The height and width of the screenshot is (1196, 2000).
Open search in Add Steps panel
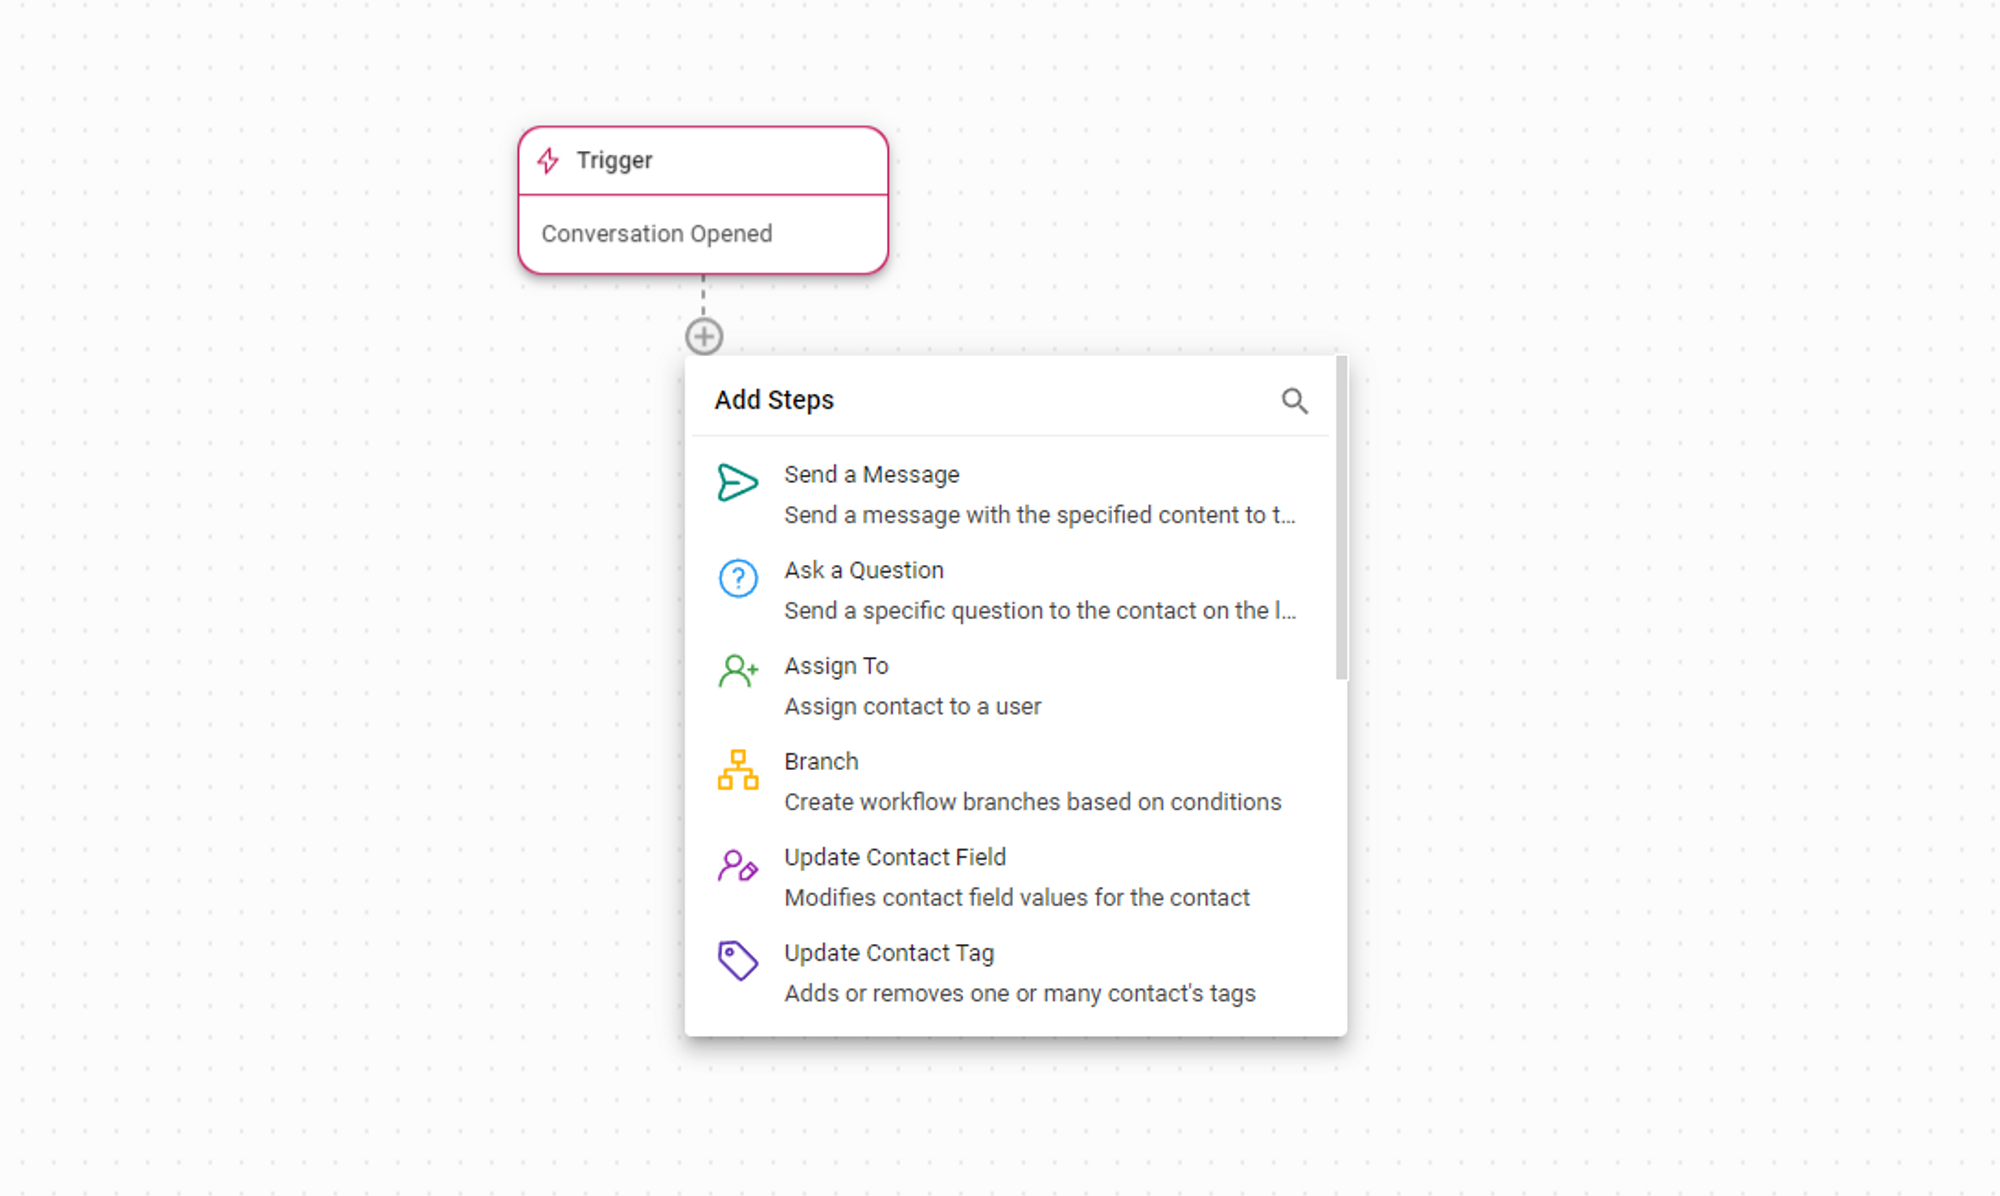1294,401
